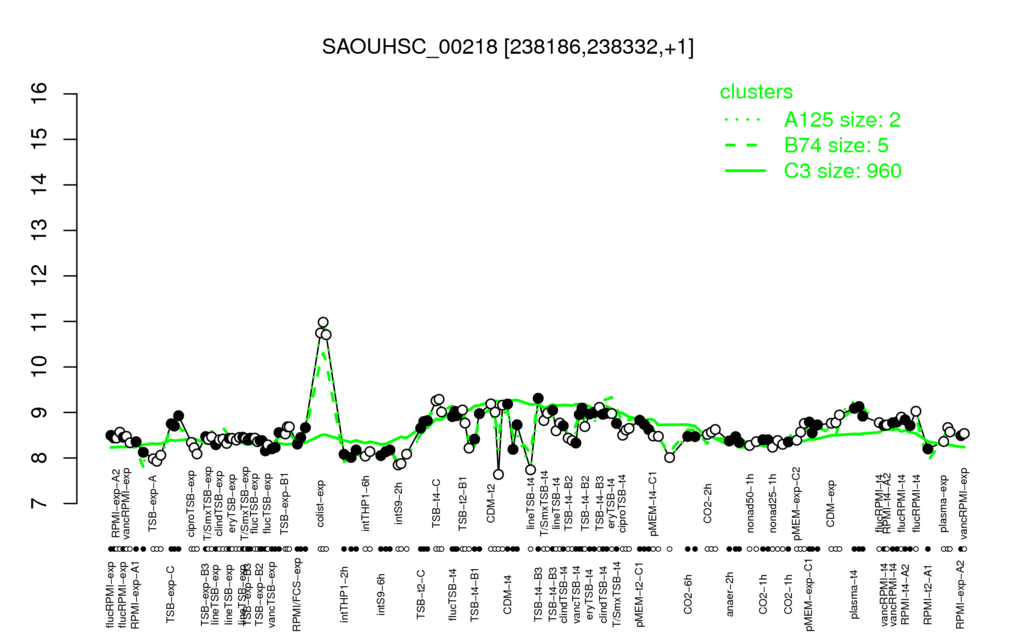Click the 'intS9-2h' x-axis label

399,504
